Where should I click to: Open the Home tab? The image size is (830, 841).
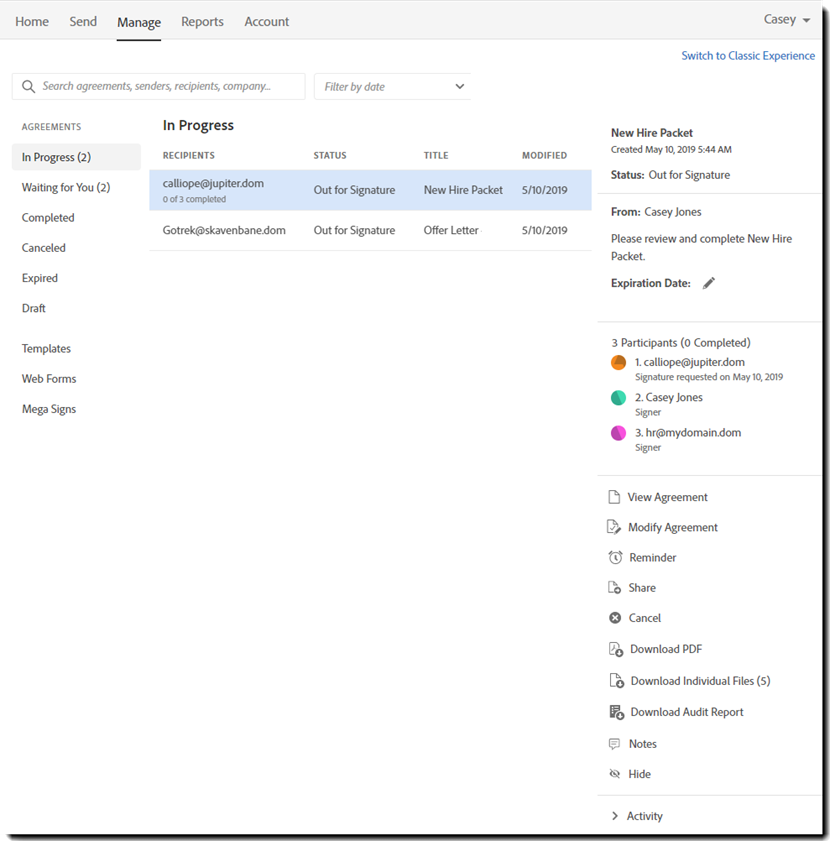(31, 21)
